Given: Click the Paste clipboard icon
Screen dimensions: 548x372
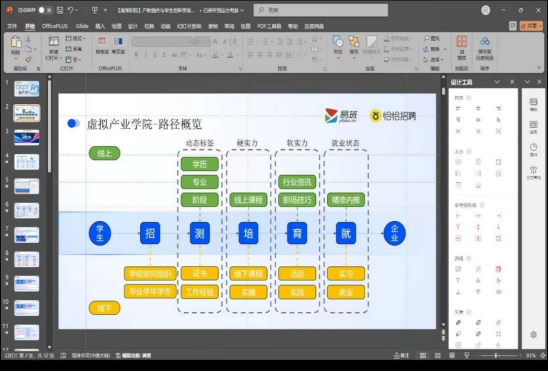Looking at the screenshot, I should coord(16,43).
